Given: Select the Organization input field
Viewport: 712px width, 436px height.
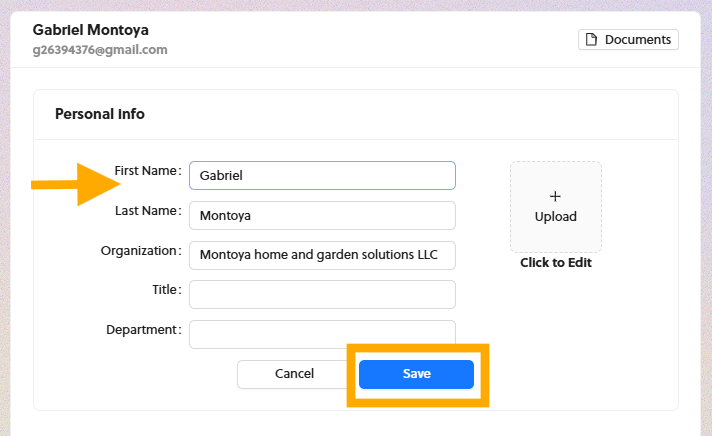Looking at the screenshot, I should [x=322, y=255].
